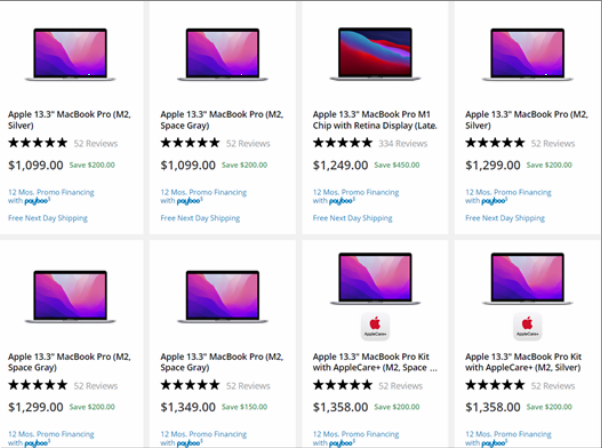
Task: Open MacBook Pro M1 Chip with Retina Display image
Action: coord(375,53)
